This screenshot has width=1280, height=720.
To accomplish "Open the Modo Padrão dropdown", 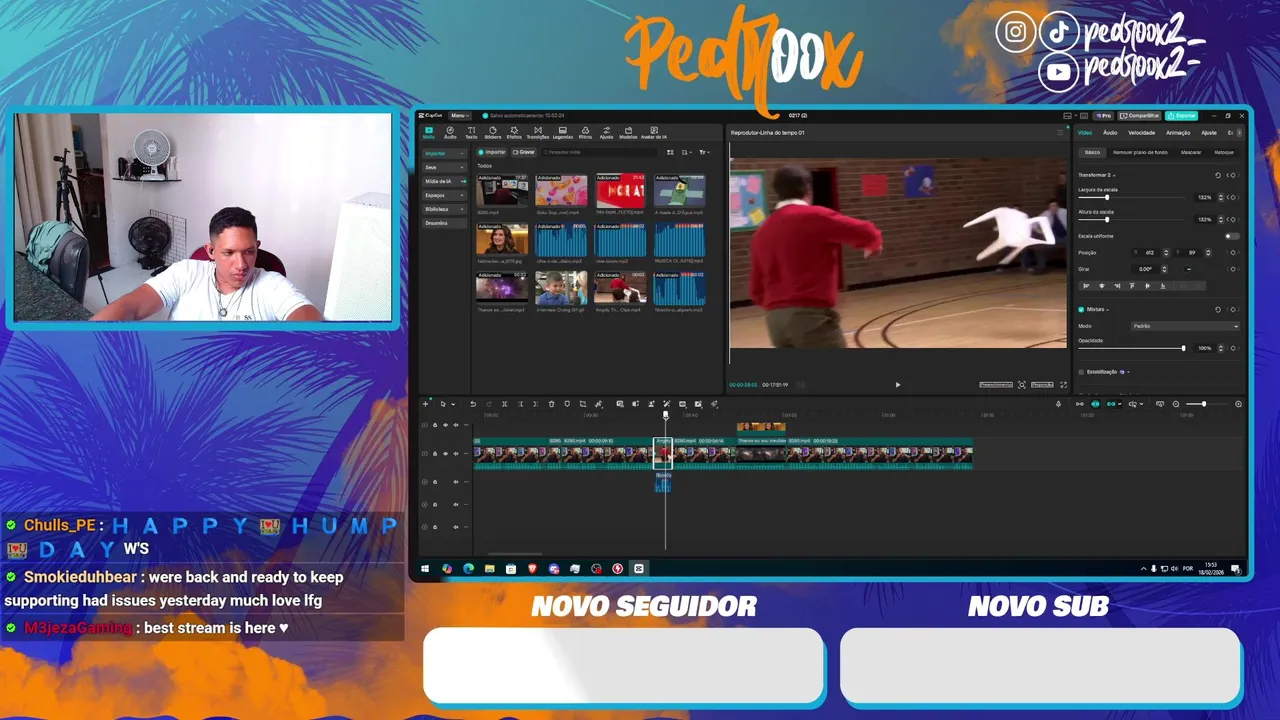I will [x=1185, y=326].
